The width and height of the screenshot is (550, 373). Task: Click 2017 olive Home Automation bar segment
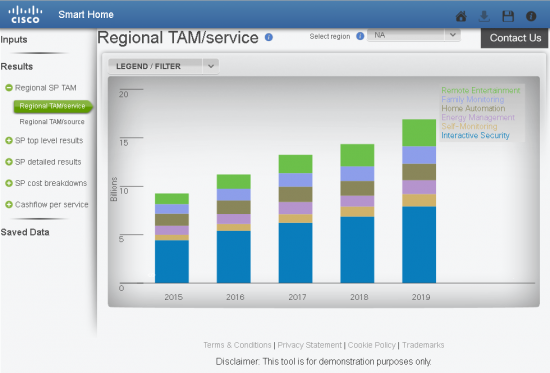point(295,194)
